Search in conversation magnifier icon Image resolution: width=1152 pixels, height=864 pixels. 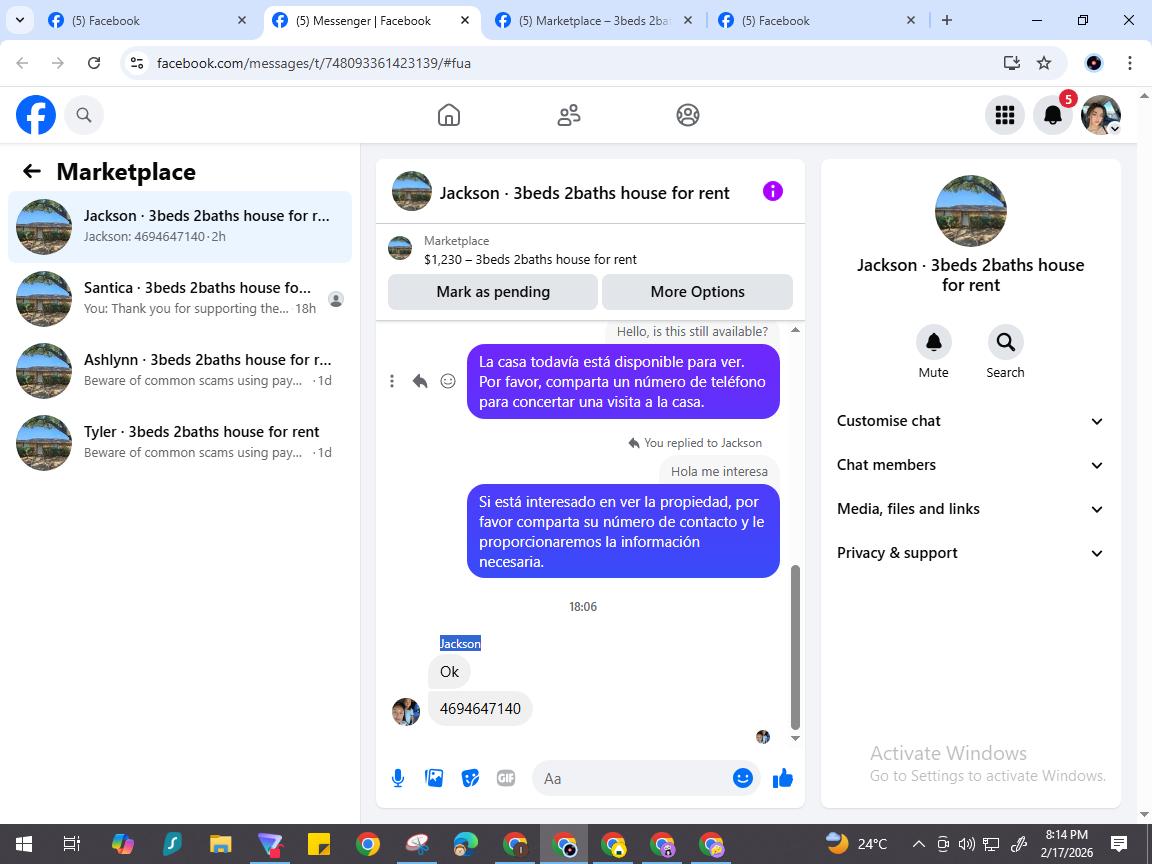click(1005, 342)
